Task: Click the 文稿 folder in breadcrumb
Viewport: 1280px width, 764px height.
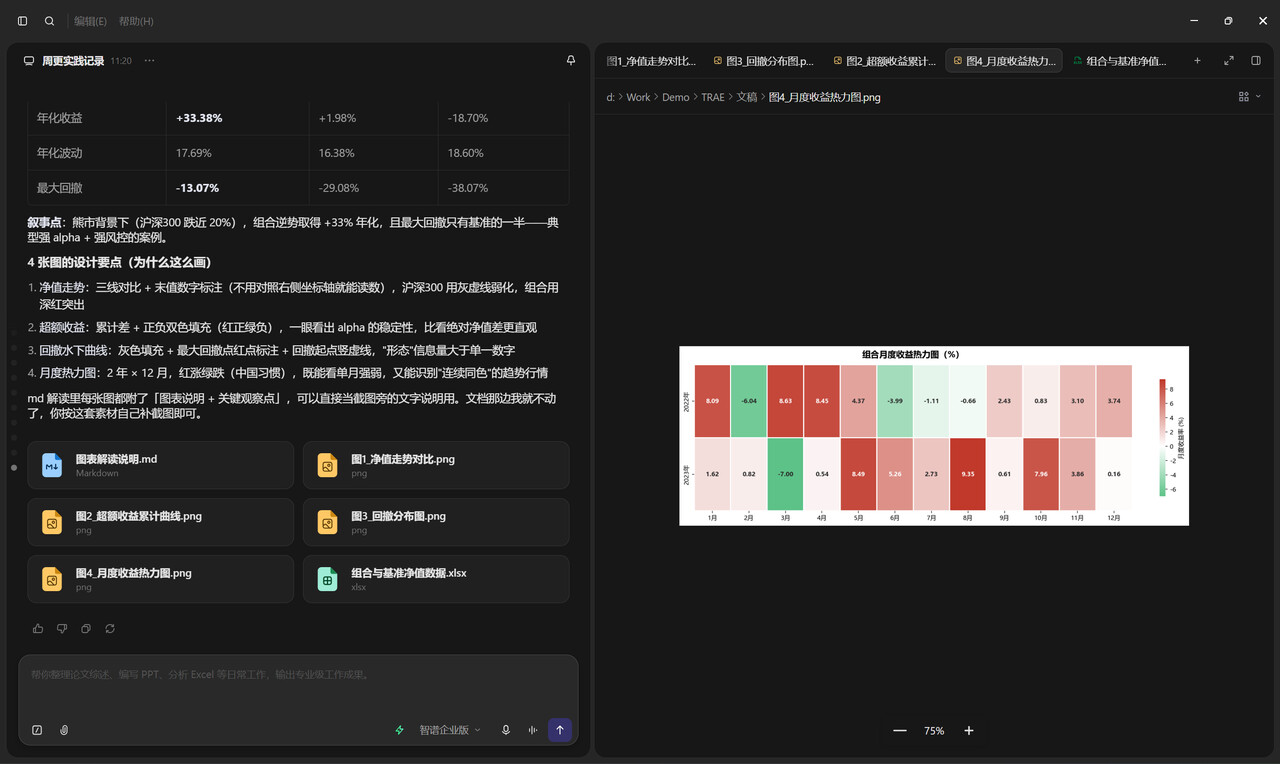Action: pyautogui.click(x=747, y=97)
